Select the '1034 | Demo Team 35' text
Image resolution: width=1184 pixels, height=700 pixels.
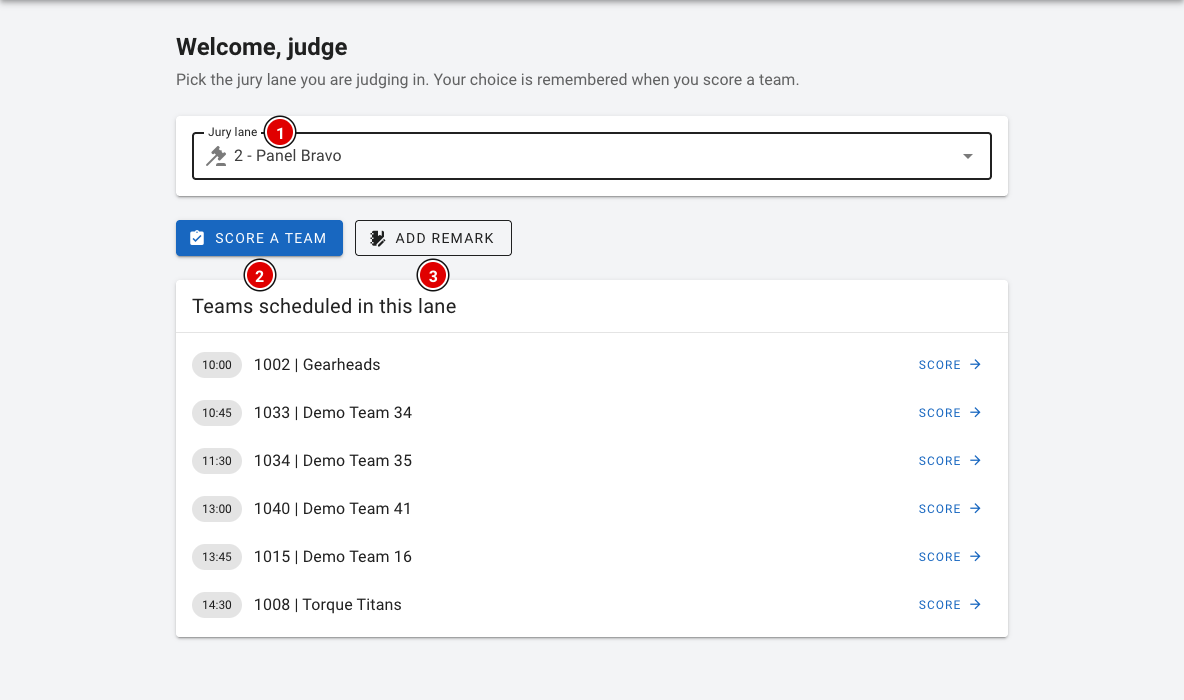coord(333,461)
